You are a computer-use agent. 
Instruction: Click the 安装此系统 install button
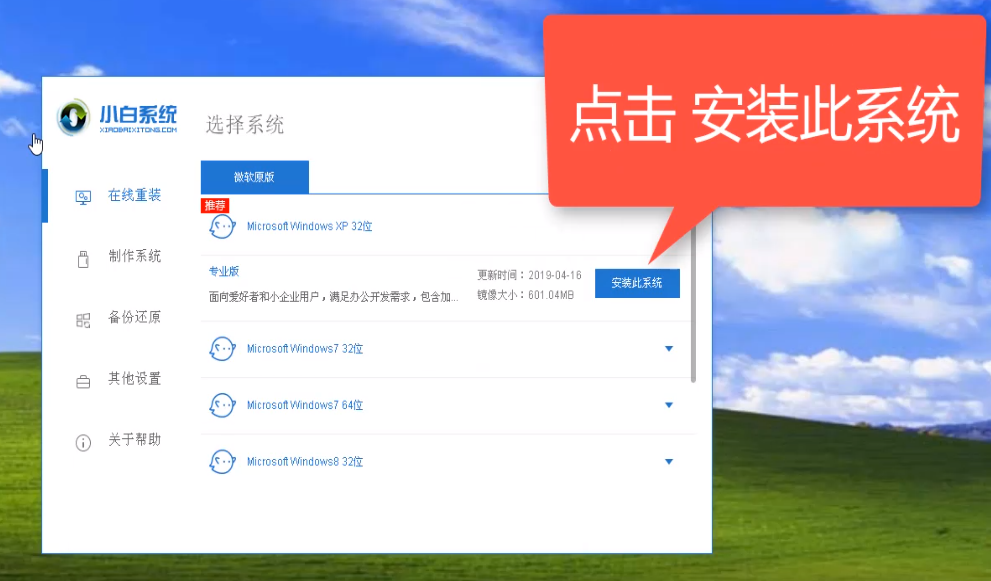(637, 283)
